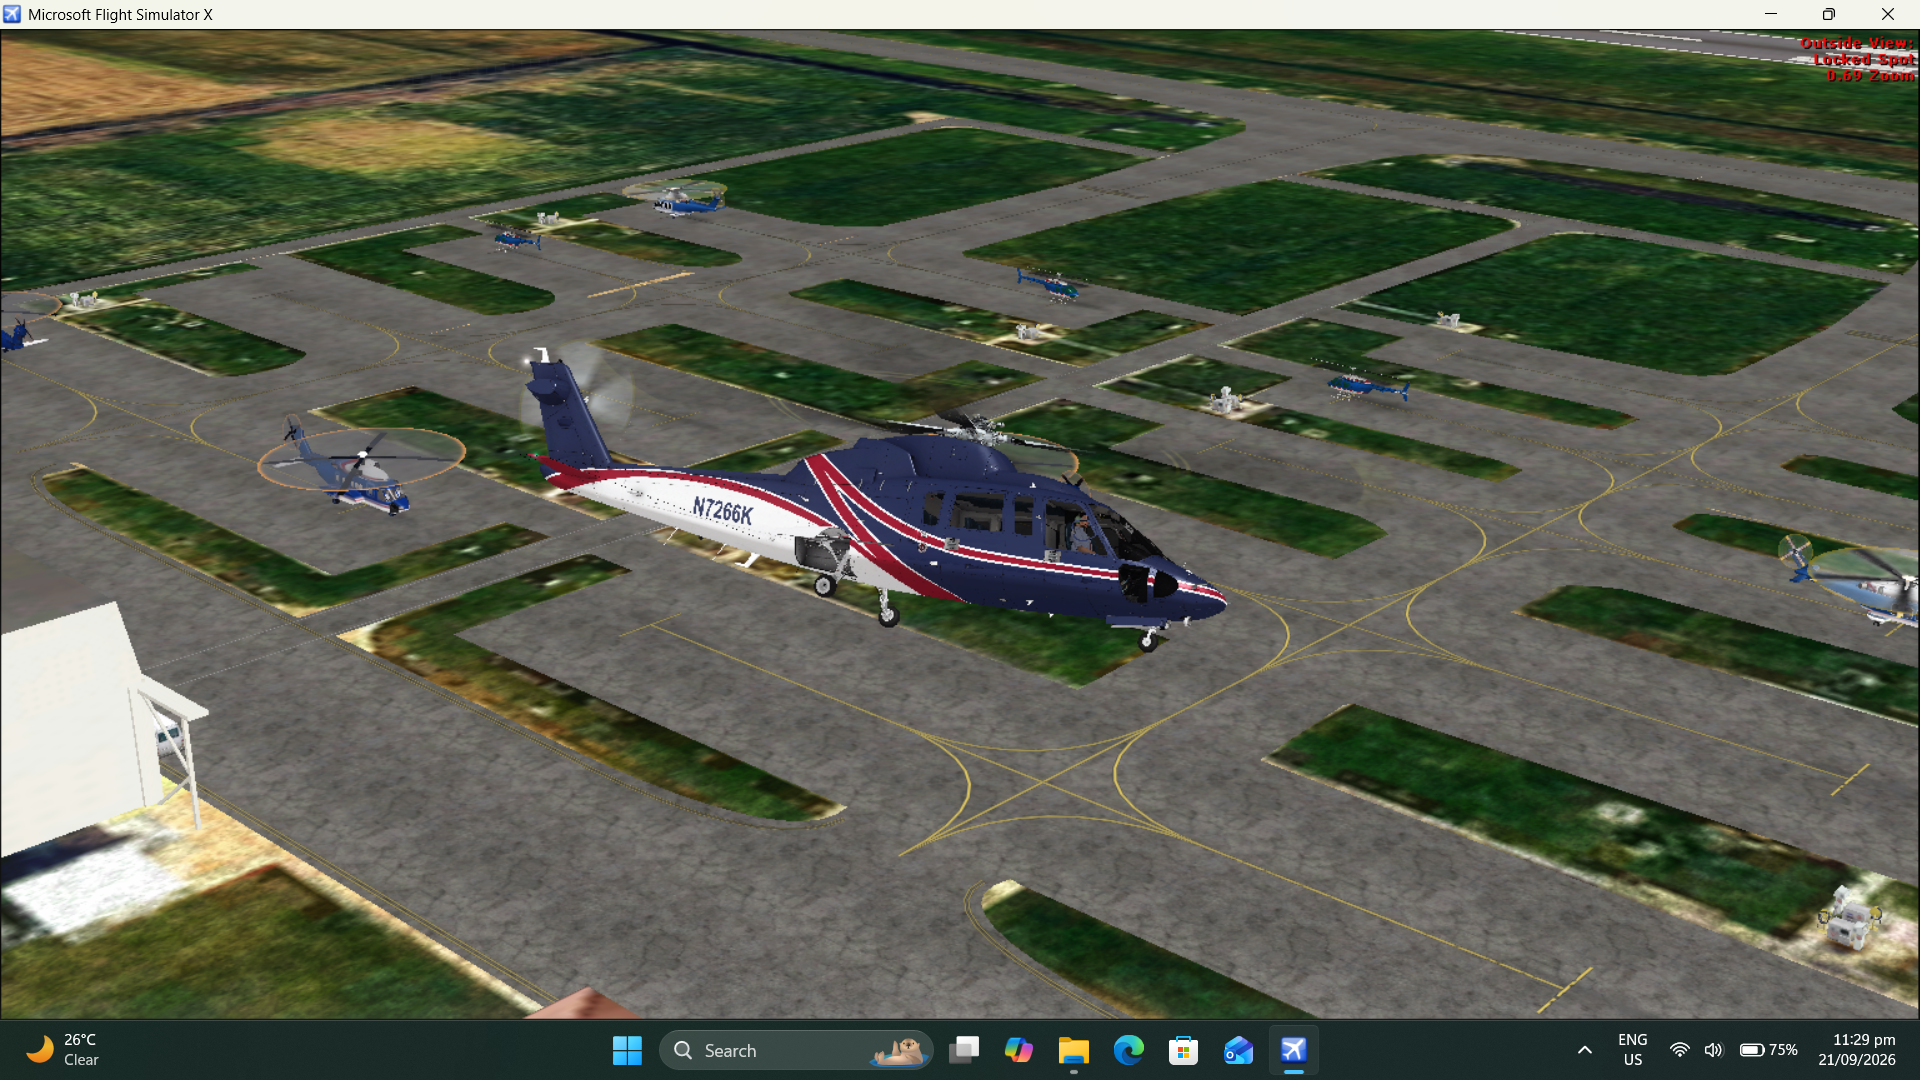Image resolution: width=1920 pixels, height=1080 pixels.
Task: Select the Flight Simulator X taskbar icon
Action: [1294, 1050]
